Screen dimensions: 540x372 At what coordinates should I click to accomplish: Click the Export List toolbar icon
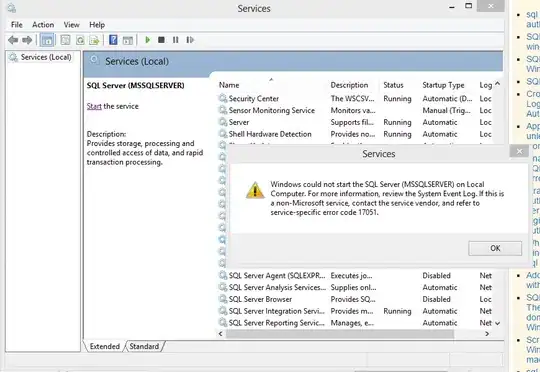click(94, 40)
